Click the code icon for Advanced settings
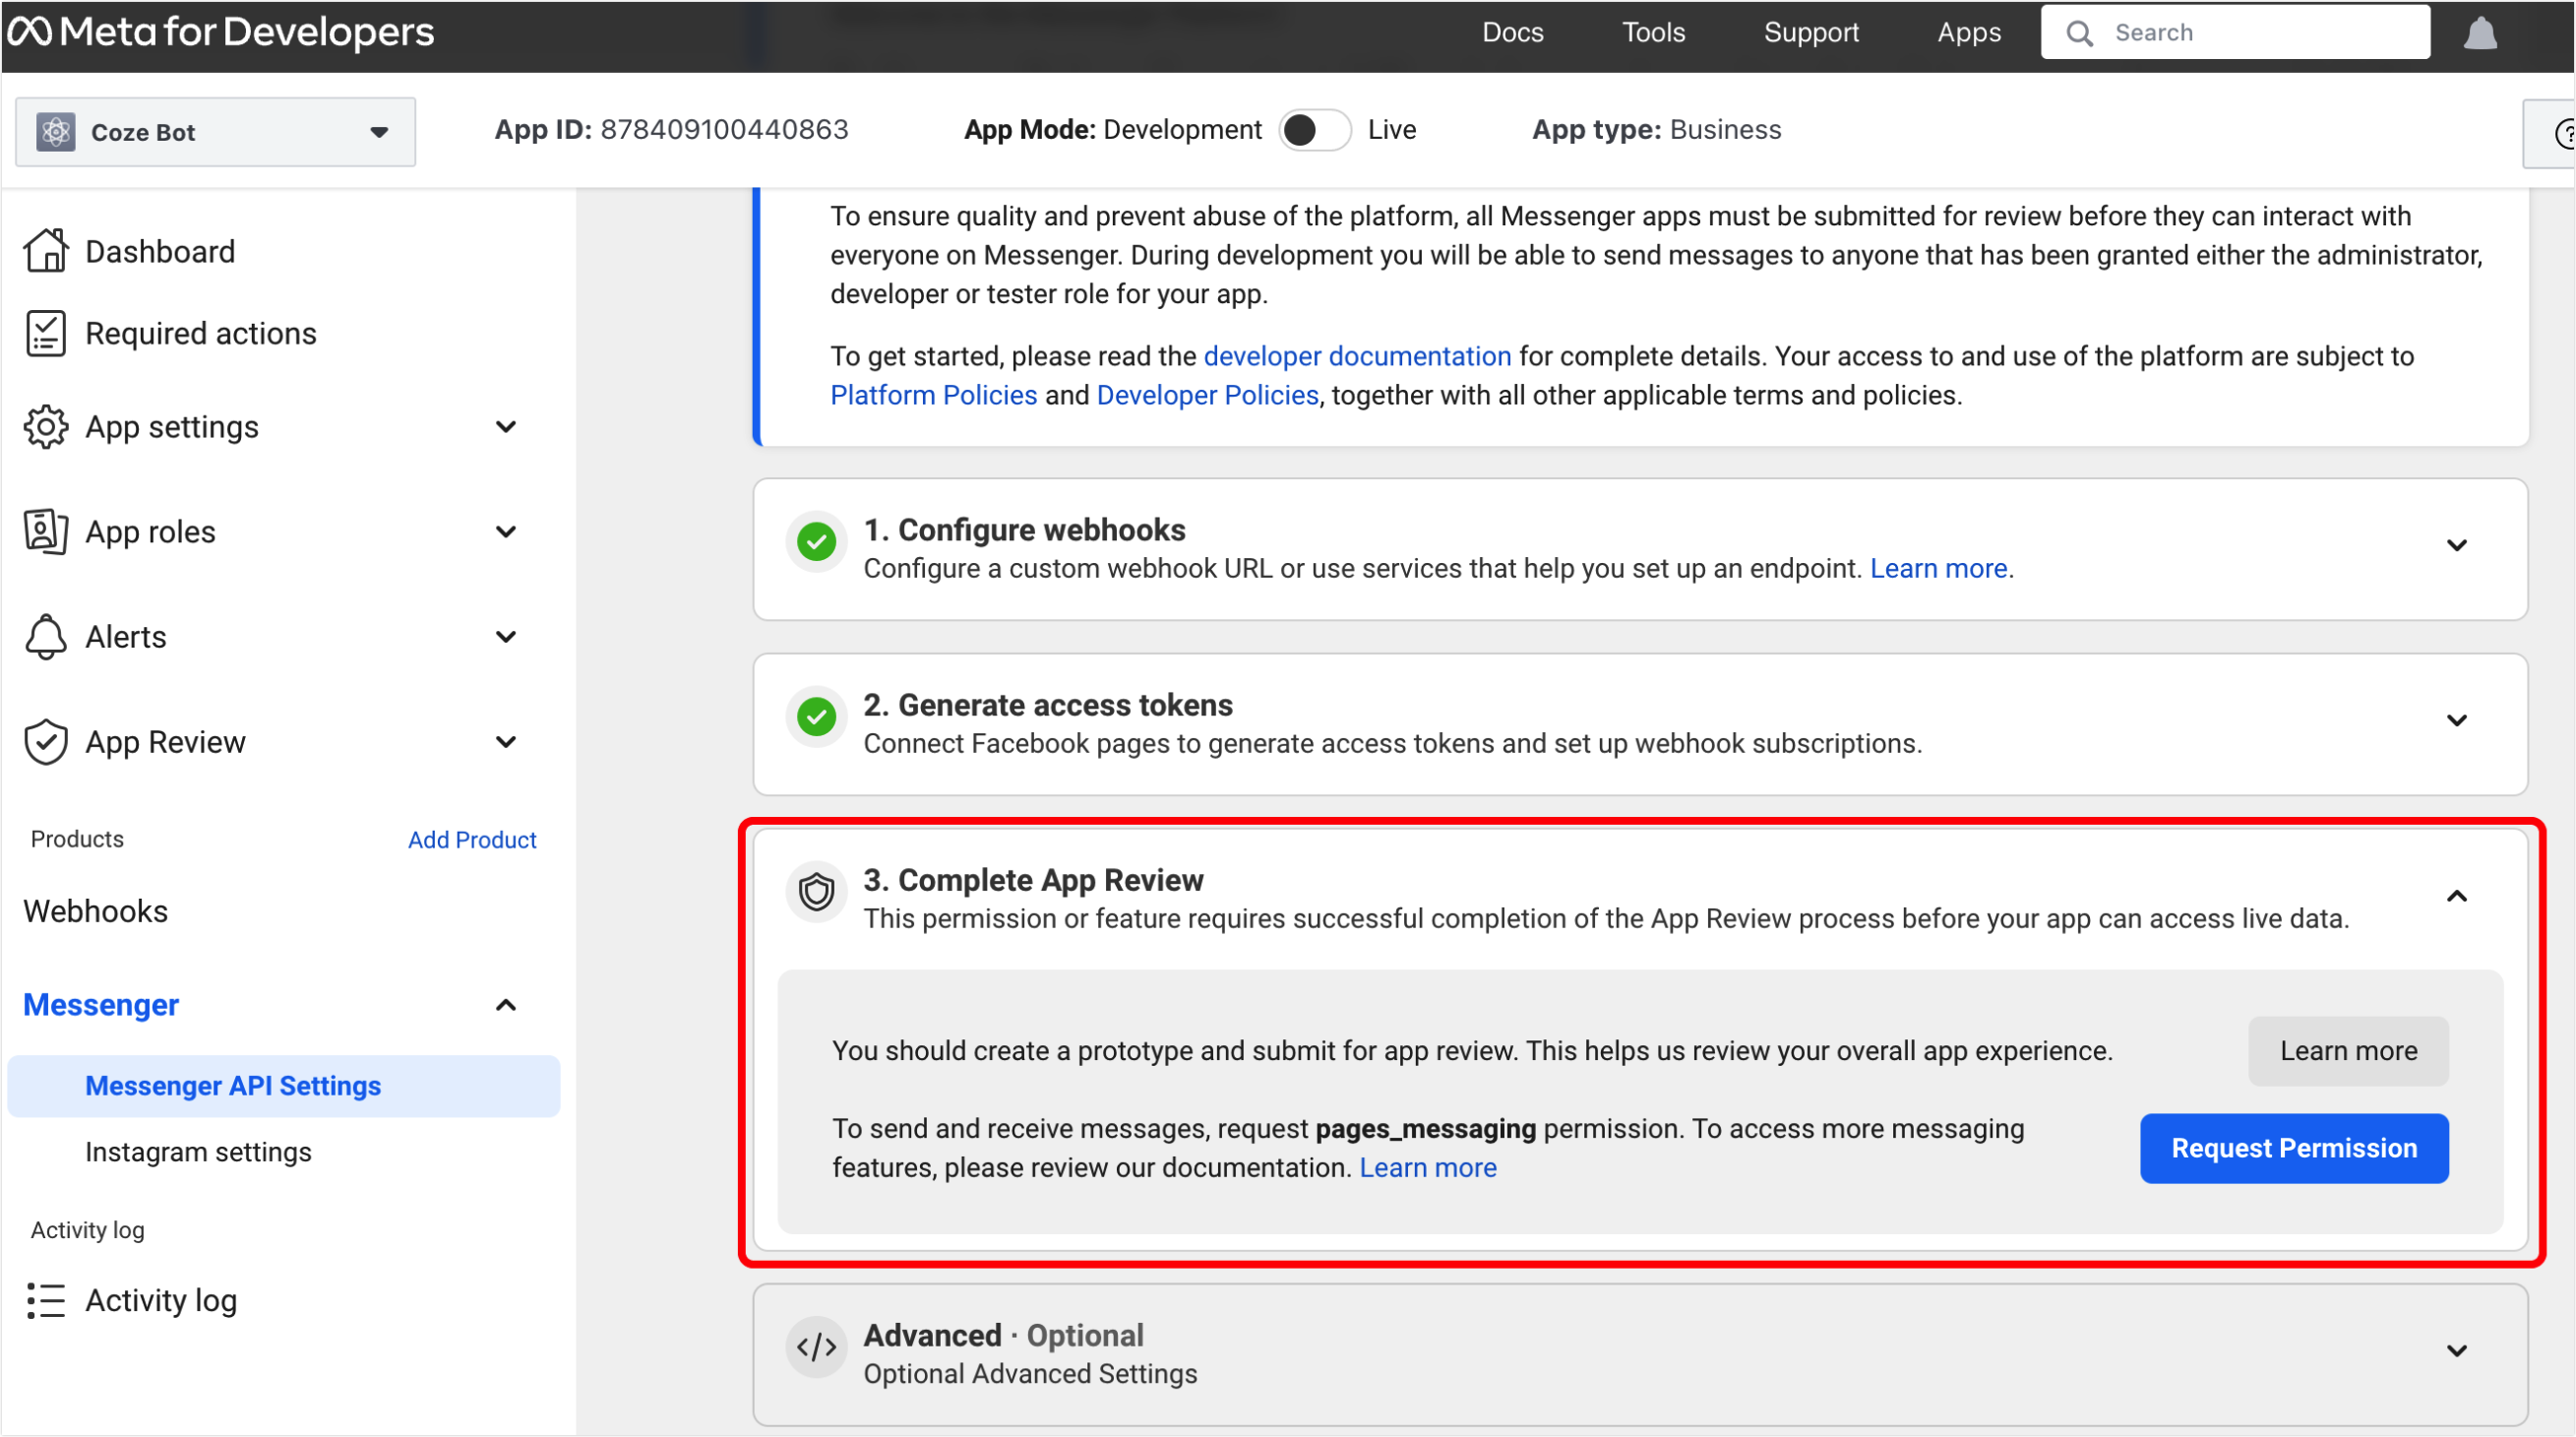Screen dimensions: 2576x1437 click(x=817, y=1347)
